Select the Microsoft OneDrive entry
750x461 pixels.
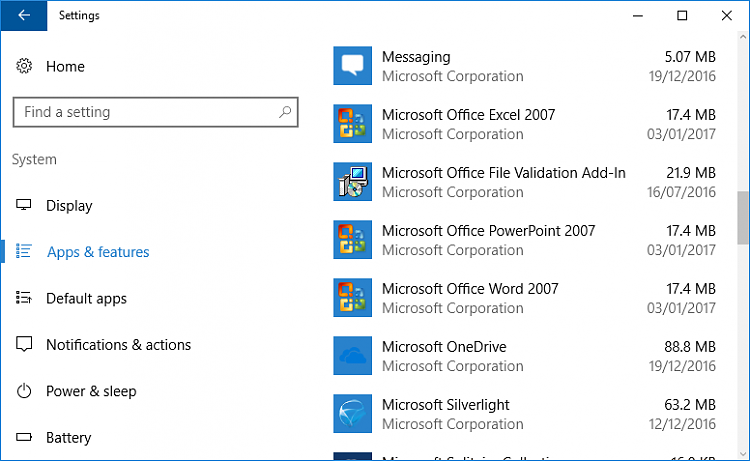tap(525, 355)
